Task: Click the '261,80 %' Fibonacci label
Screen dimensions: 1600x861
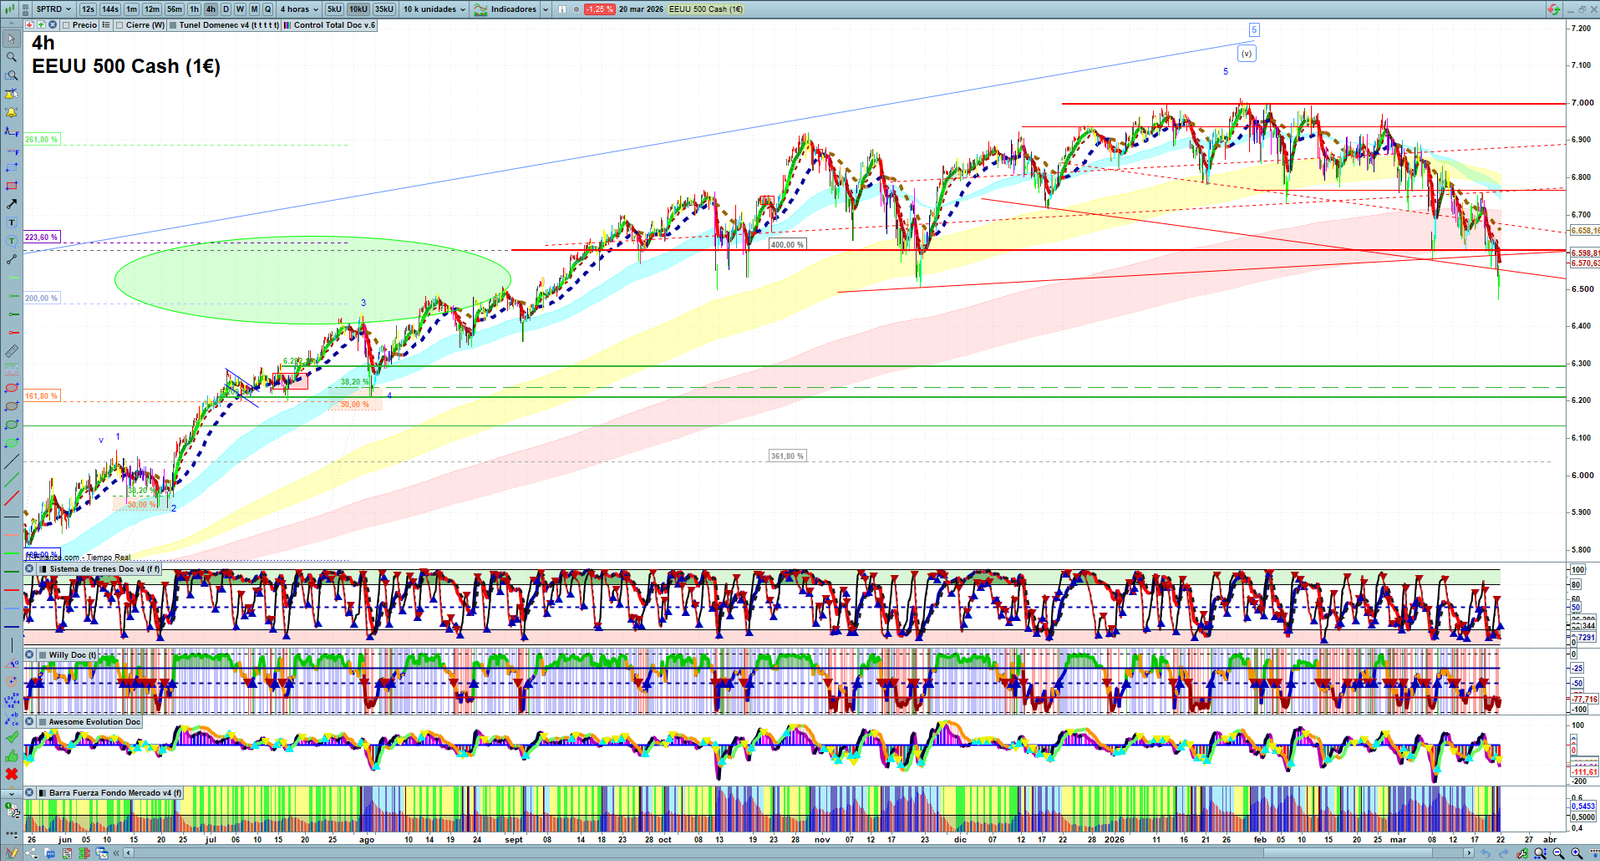Action: click(42, 139)
